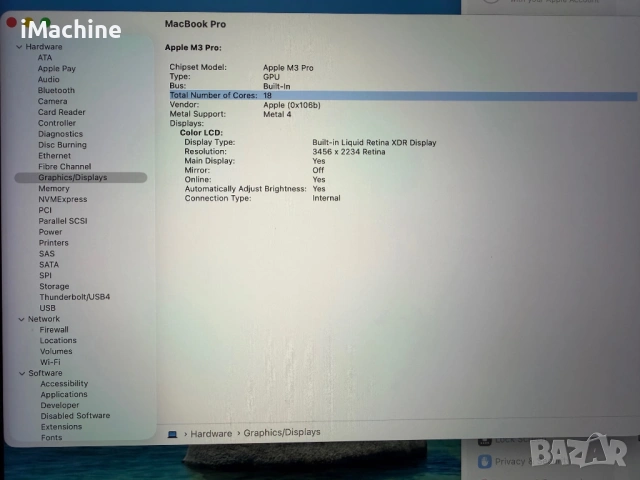
Task: Click the Resolution value 3456 x 2234 Retina
Action: pos(349,152)
